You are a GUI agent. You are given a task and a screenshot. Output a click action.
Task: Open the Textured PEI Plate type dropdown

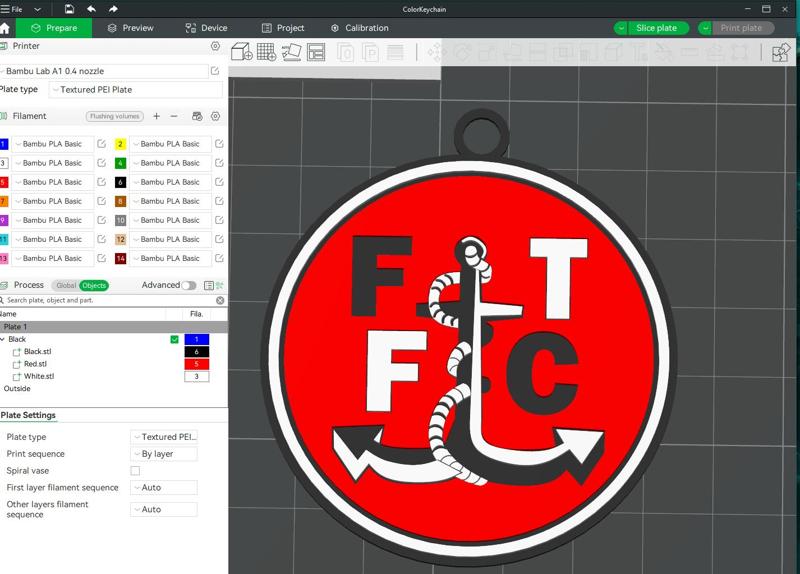136,90
